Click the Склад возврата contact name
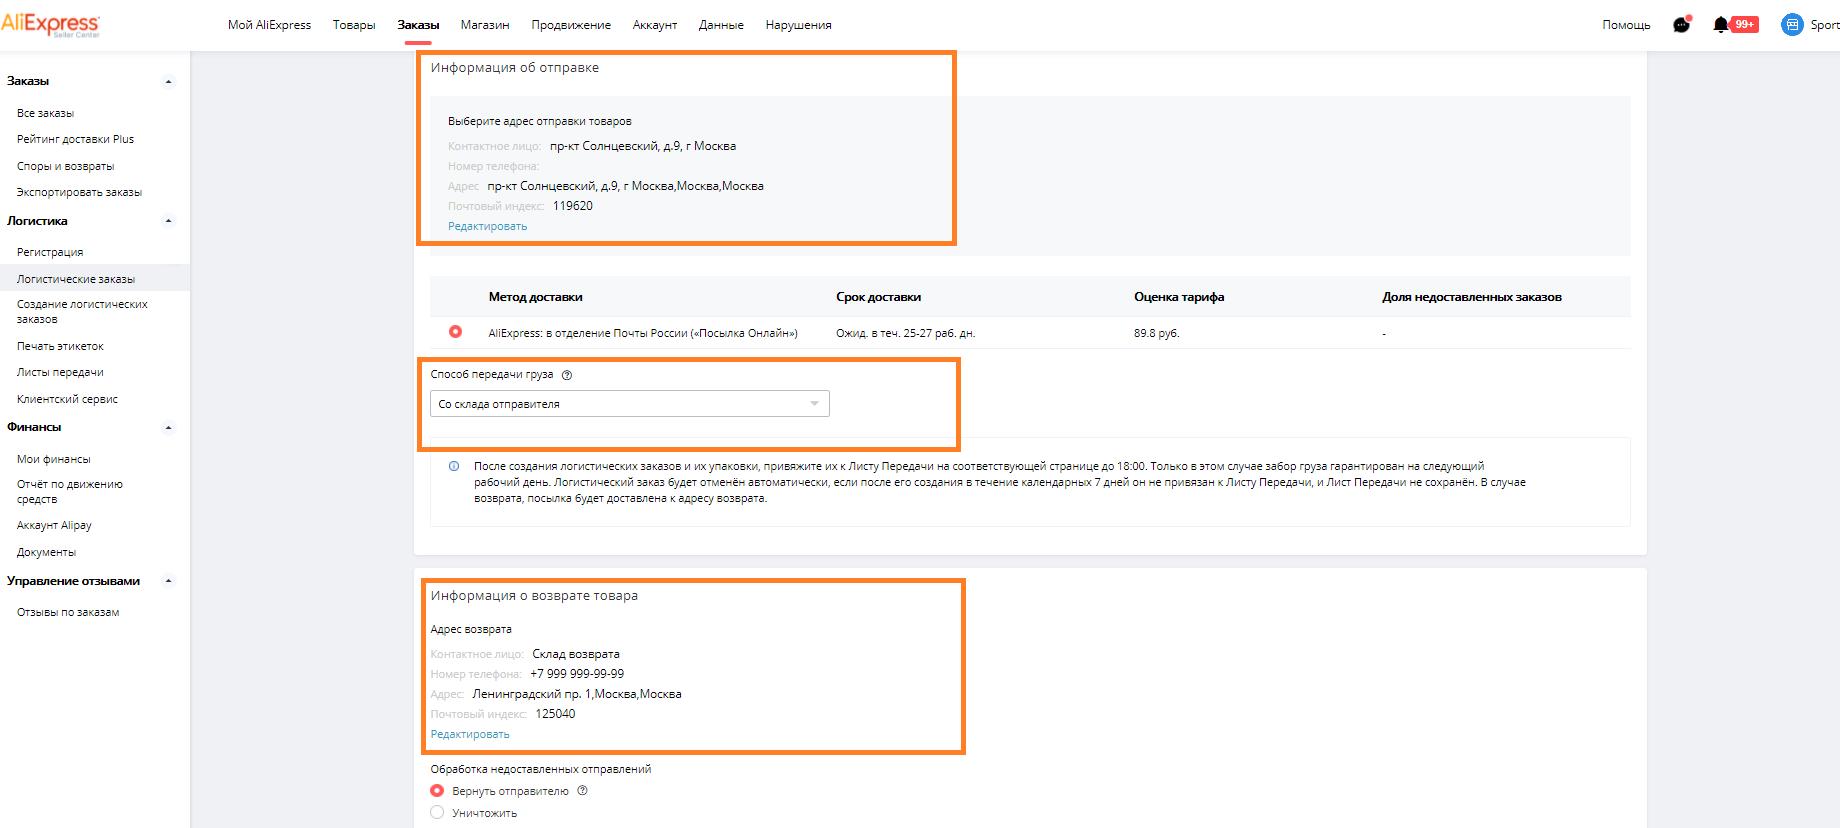The image size is (1840, 828). point(576,654)
